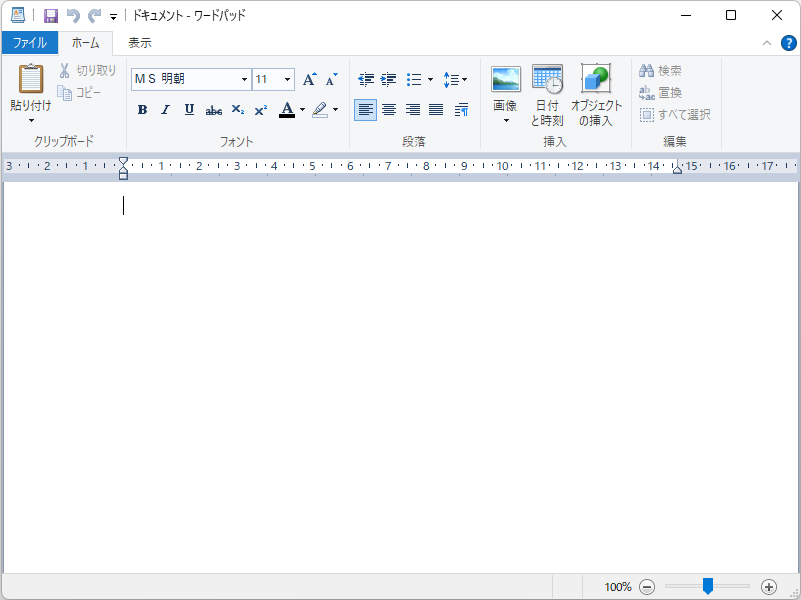This screenshot has height=600, width=801.
Task: Close the WordPad window
Action: click(776, 15)
